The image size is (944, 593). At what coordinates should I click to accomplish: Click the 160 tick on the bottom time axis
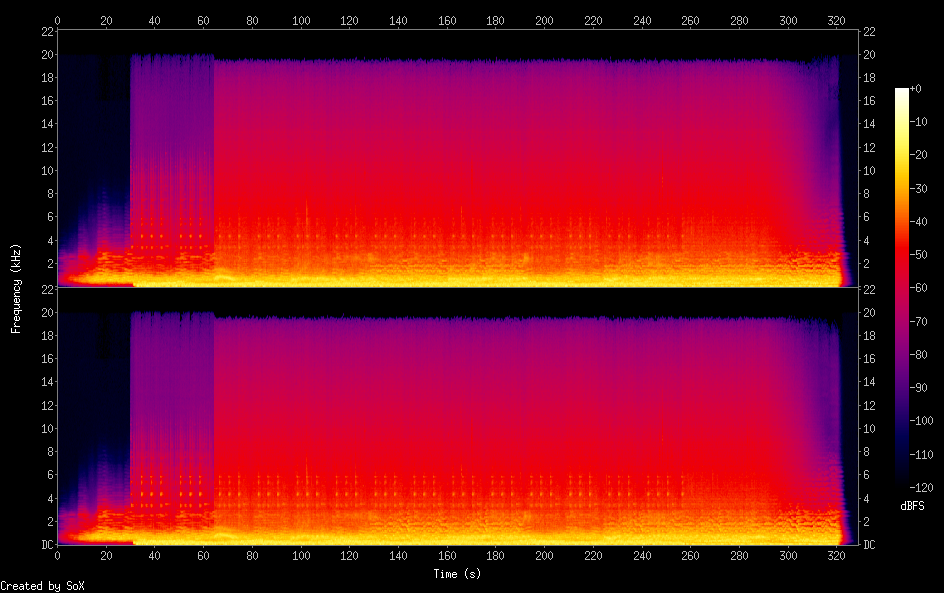(x=446, y=557)
